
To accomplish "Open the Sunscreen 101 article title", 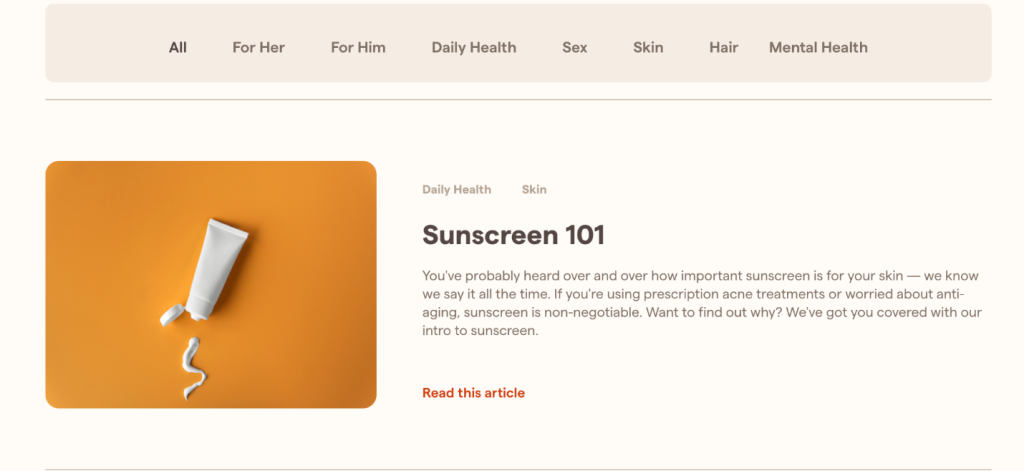I will click(x=513, y=235).
